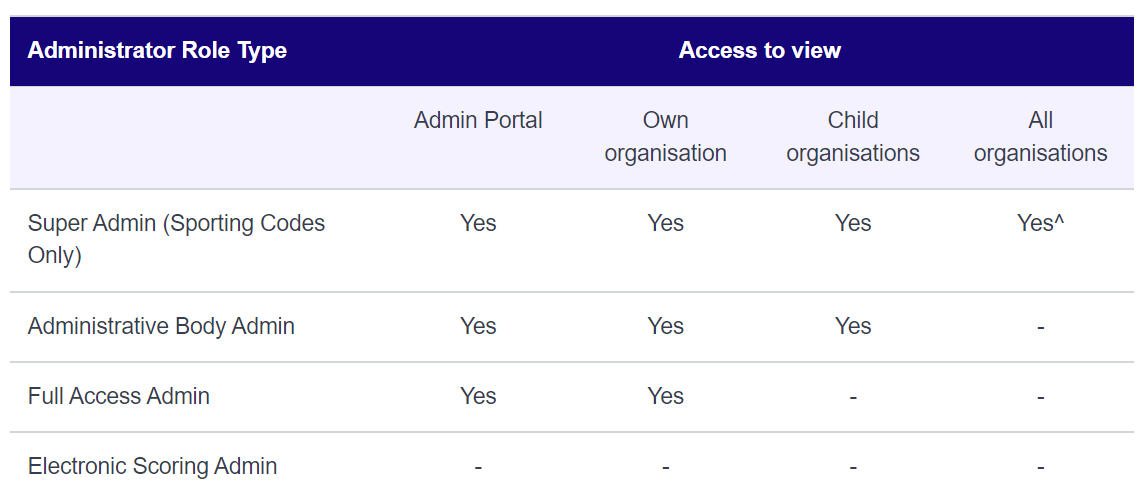
Task: Click Full Access Admin's Child organisations dash
Action: coord(853,397)
